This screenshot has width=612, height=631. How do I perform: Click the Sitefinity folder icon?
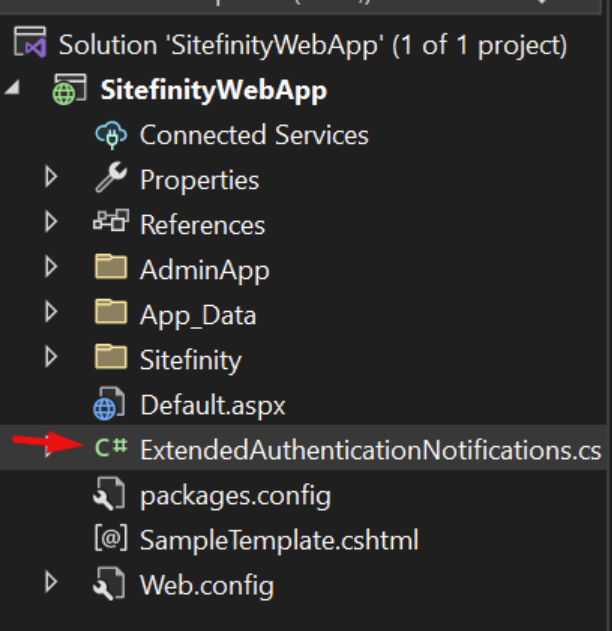point(111,357)
